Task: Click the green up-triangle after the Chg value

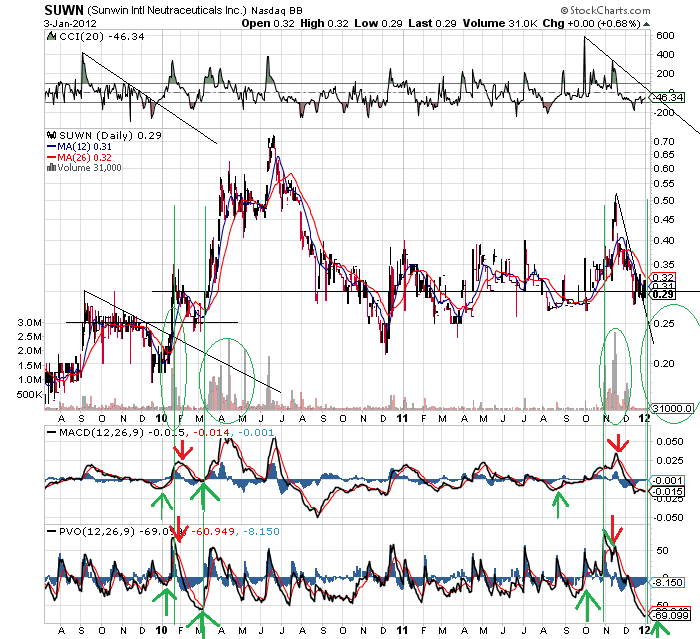Action: coord(646,24)
